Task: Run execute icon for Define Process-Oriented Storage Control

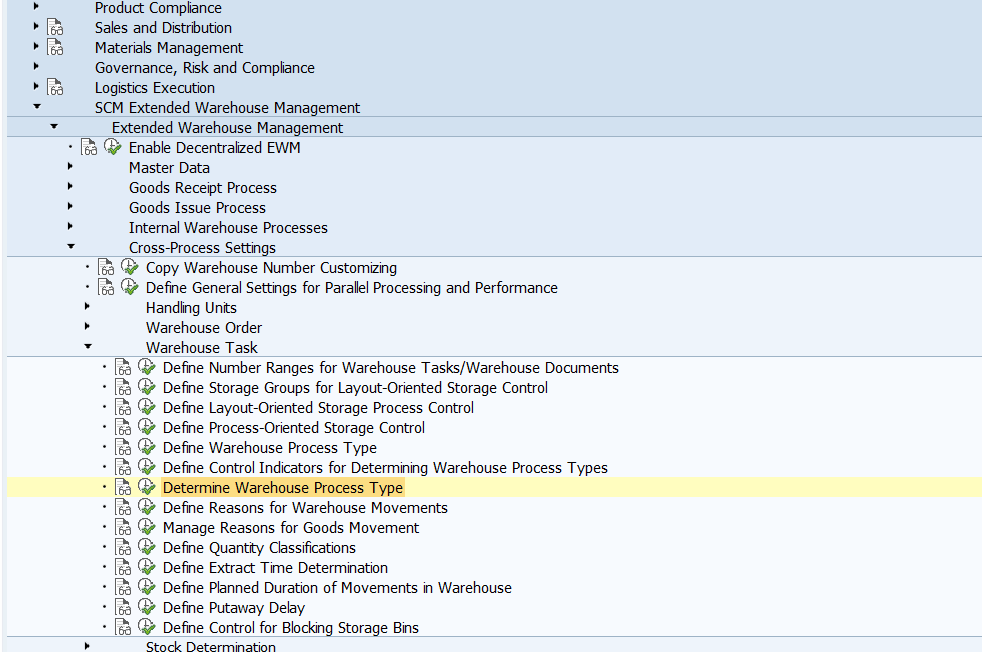Action: click(147, 427)
